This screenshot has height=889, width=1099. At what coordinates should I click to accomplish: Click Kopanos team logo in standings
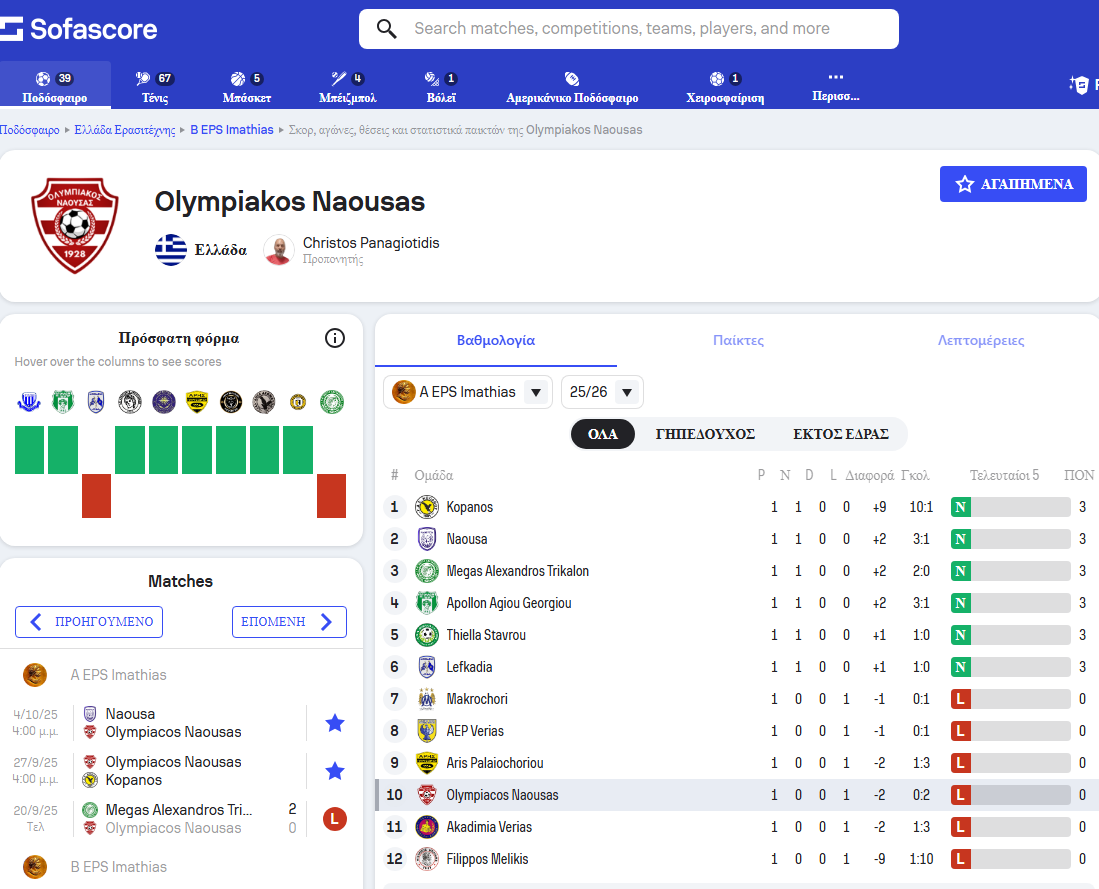(427, 507)
